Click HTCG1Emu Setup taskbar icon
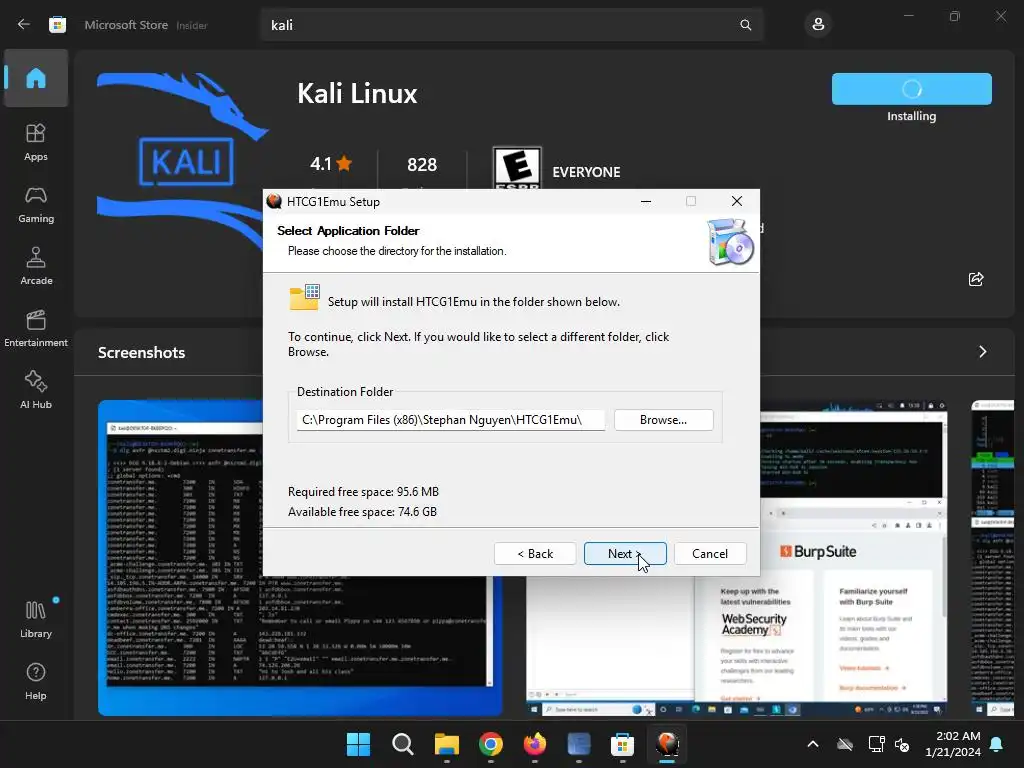The height and width of the screenshot is (768, 1024). (x=667, y=744)
